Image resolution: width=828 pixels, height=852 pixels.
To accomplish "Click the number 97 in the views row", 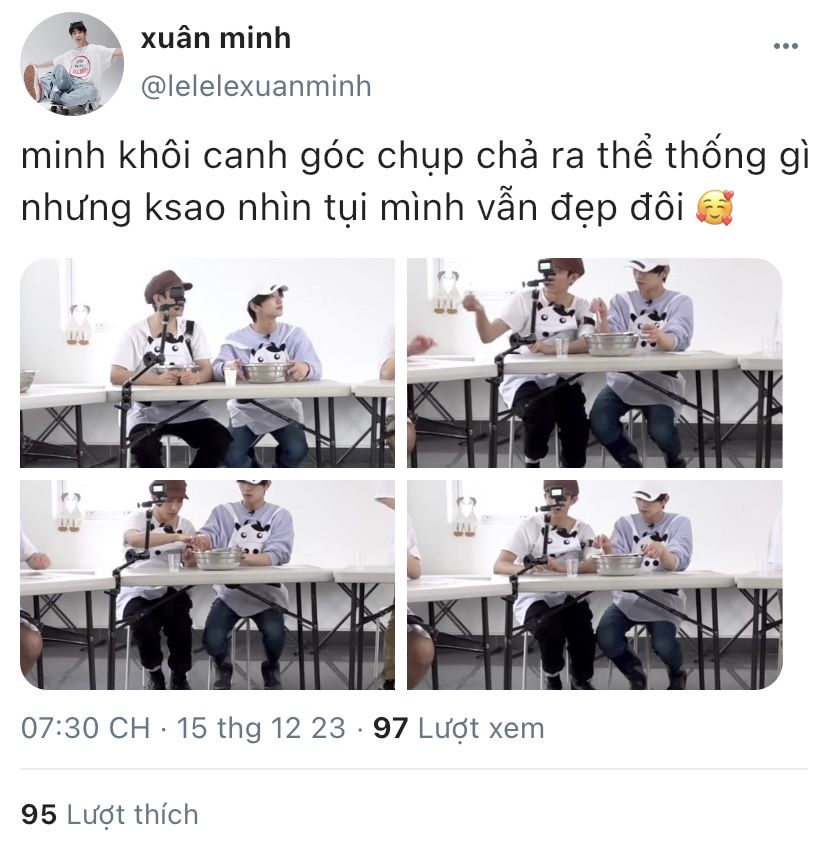I will [390, 728].
